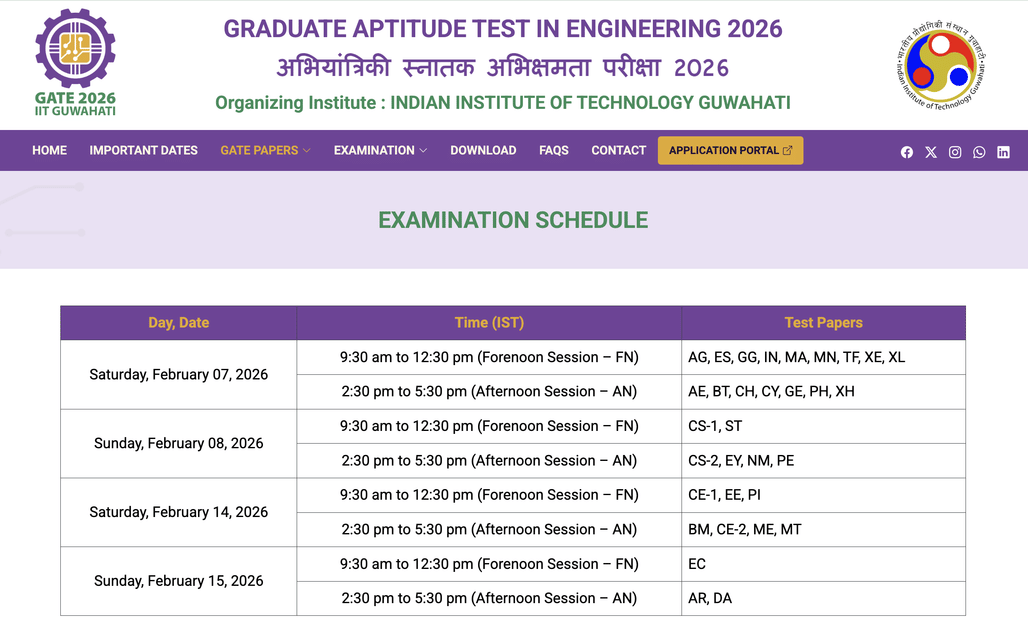Open the LinkedIn icon
This screenshot has width=1028, height=639.
click(x=1003, y=152)
